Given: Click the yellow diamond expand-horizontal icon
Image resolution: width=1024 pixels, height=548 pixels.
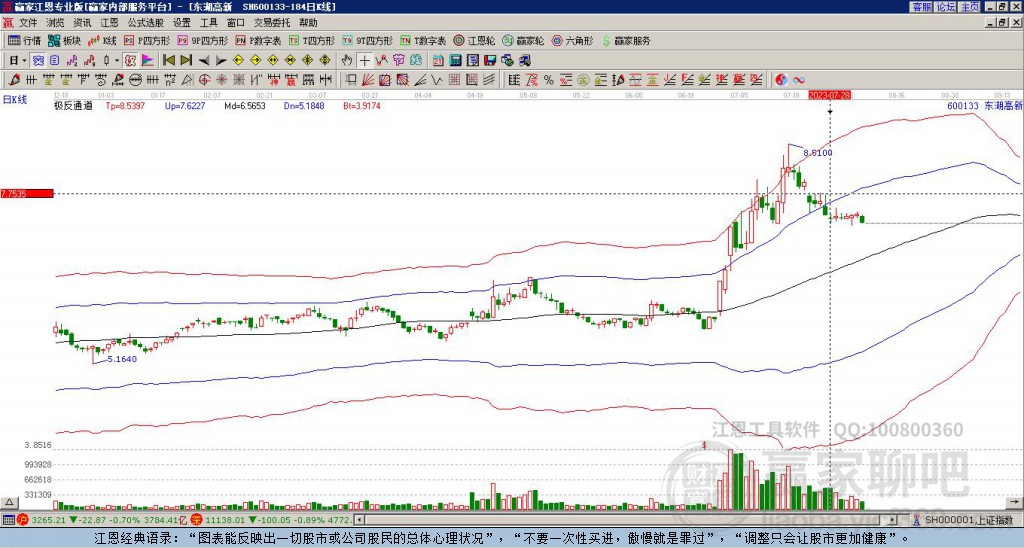Looking at the screenshot, I should pos(273,61).
